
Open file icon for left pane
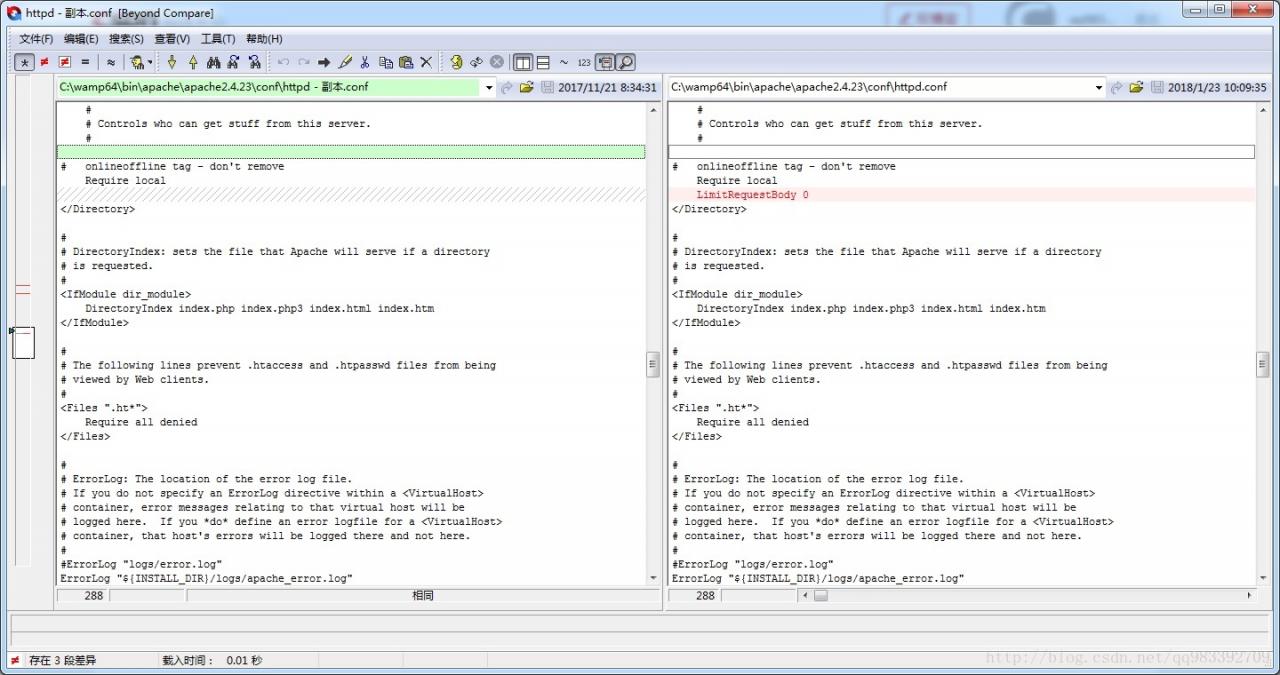coord(527,87)
